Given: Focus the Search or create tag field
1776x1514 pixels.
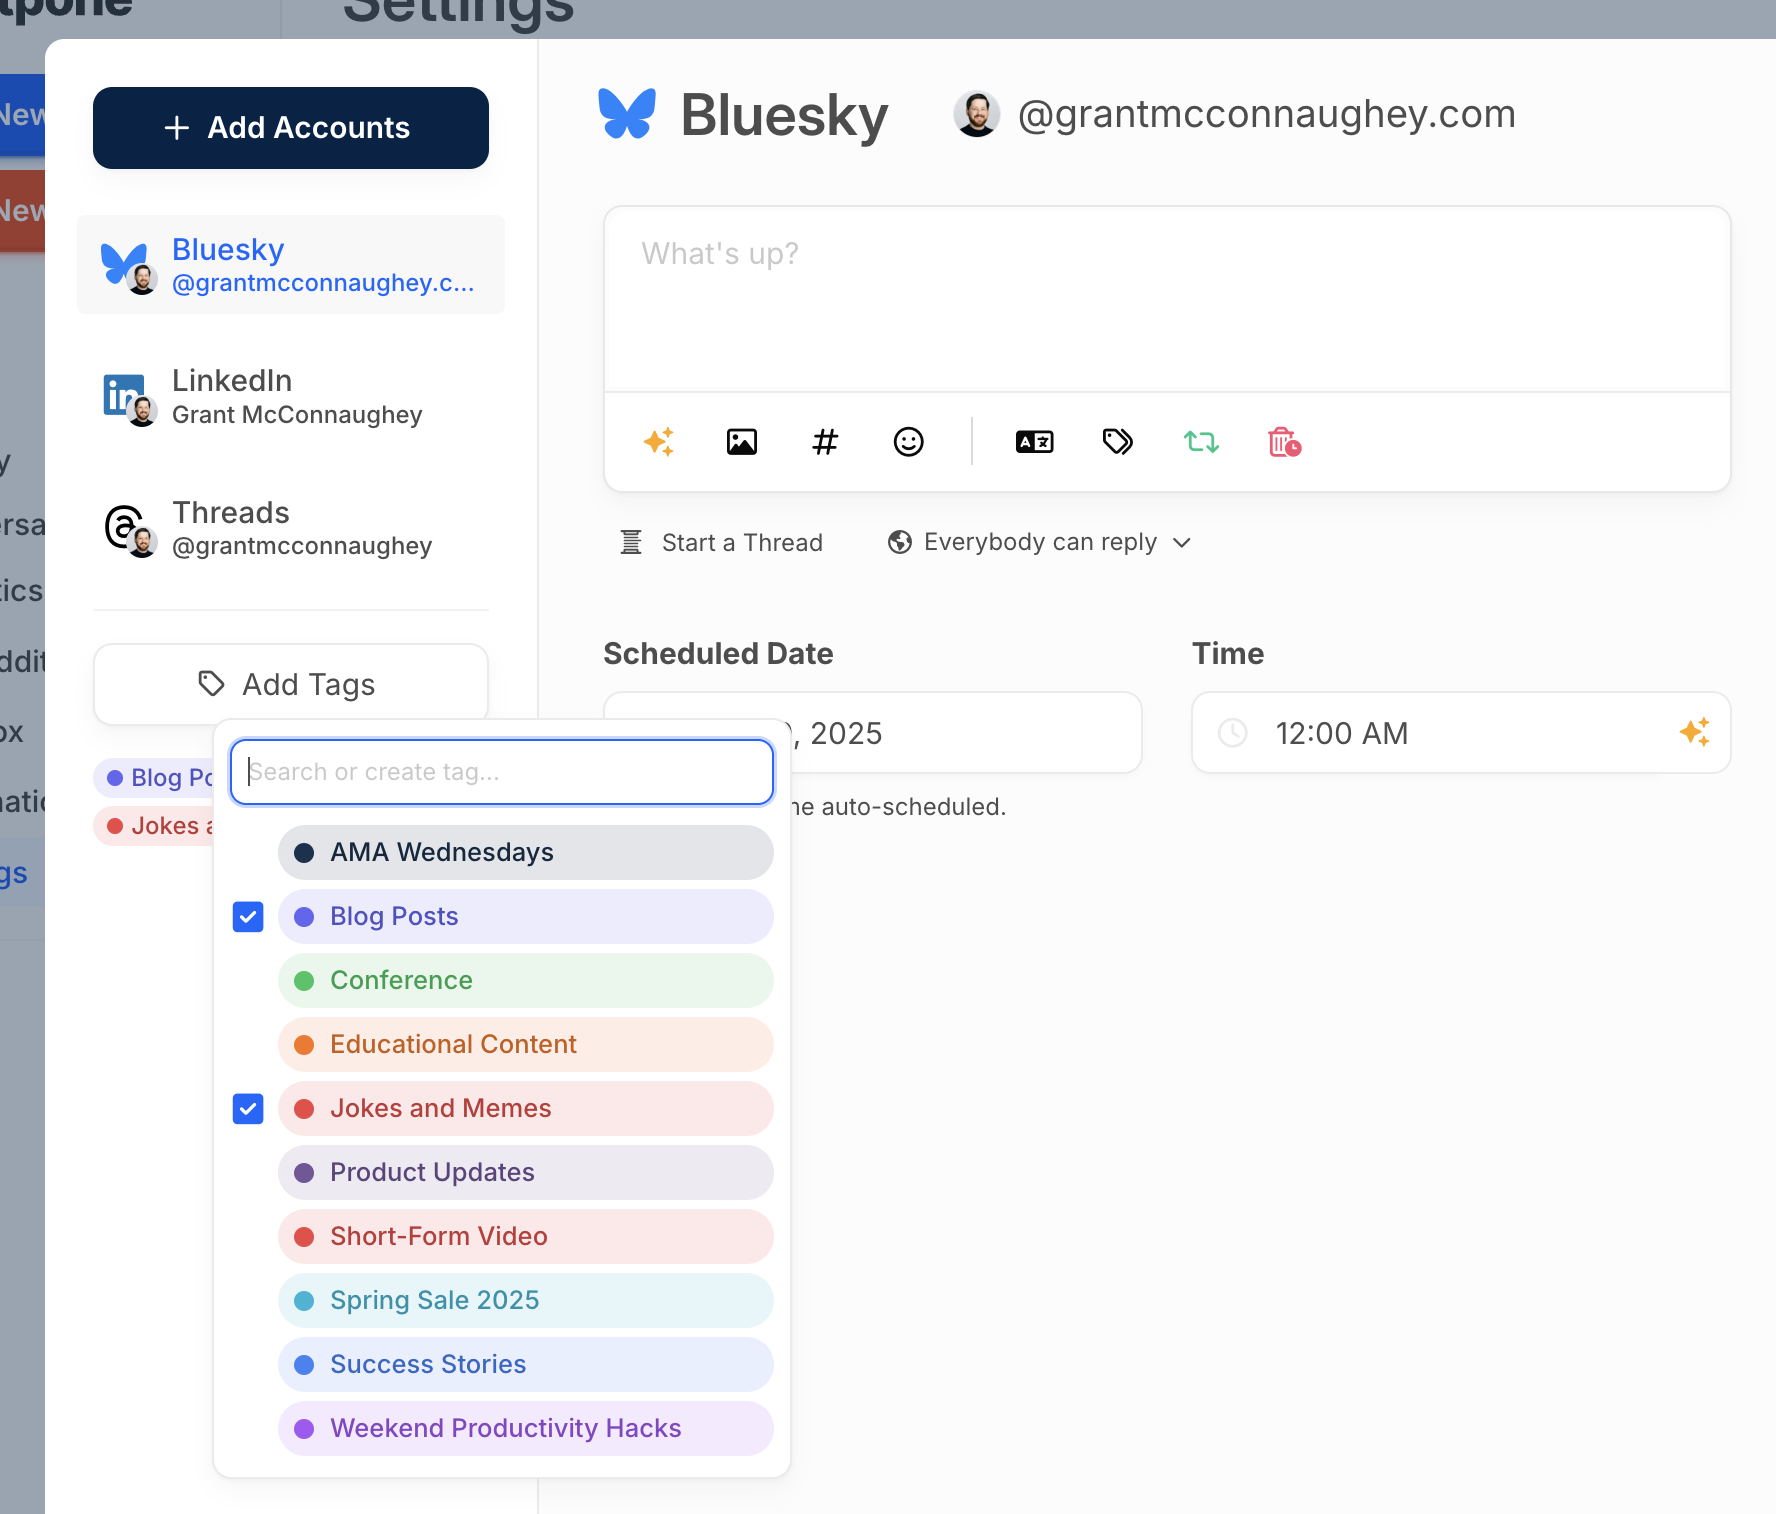Looking at the screenshot, I should 502,772.
